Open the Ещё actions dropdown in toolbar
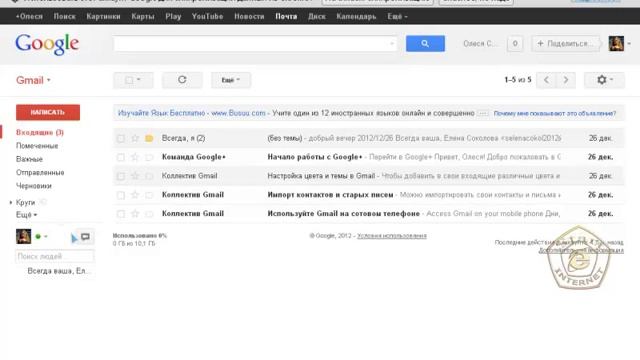Image resolution: width=640 pixels, height=360 pixels. [x=231, y=80]
